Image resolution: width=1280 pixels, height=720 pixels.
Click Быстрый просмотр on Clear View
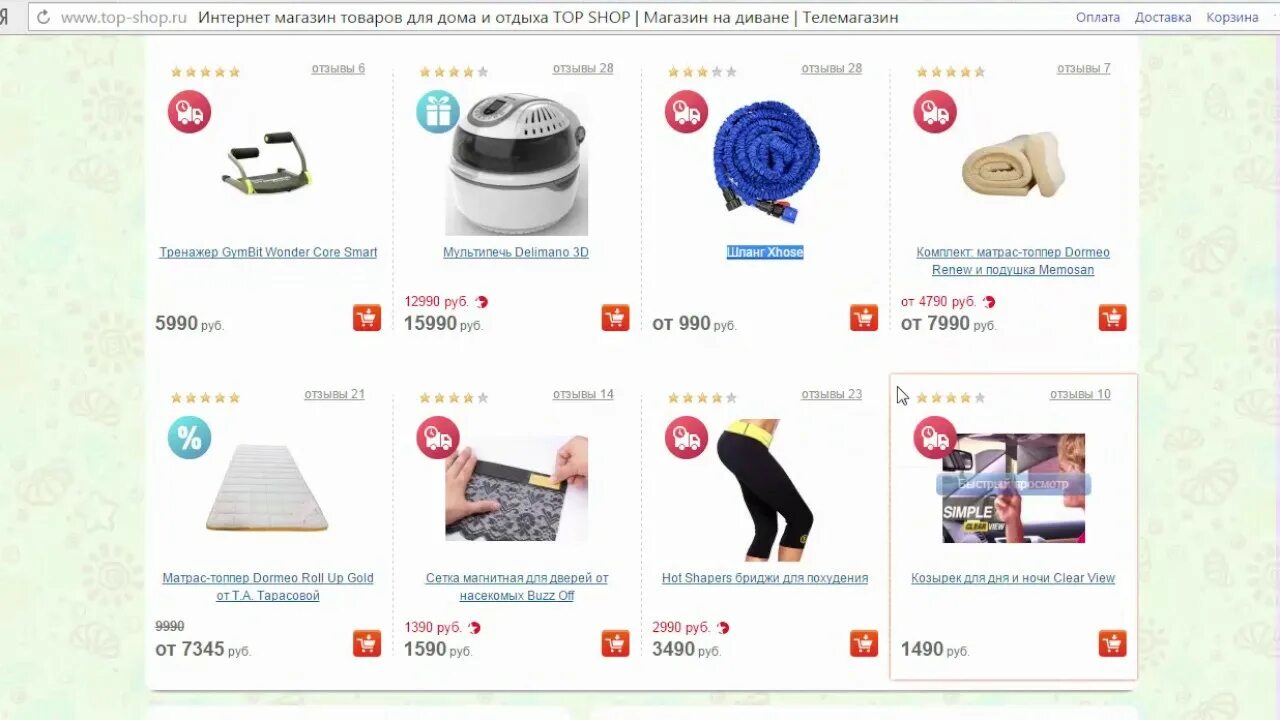pyautogui.click(x=1013, y=484)
